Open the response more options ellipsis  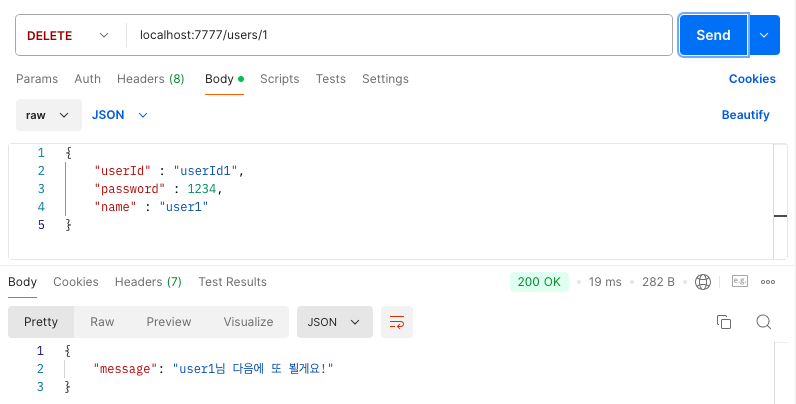click(x=768, y=282)
